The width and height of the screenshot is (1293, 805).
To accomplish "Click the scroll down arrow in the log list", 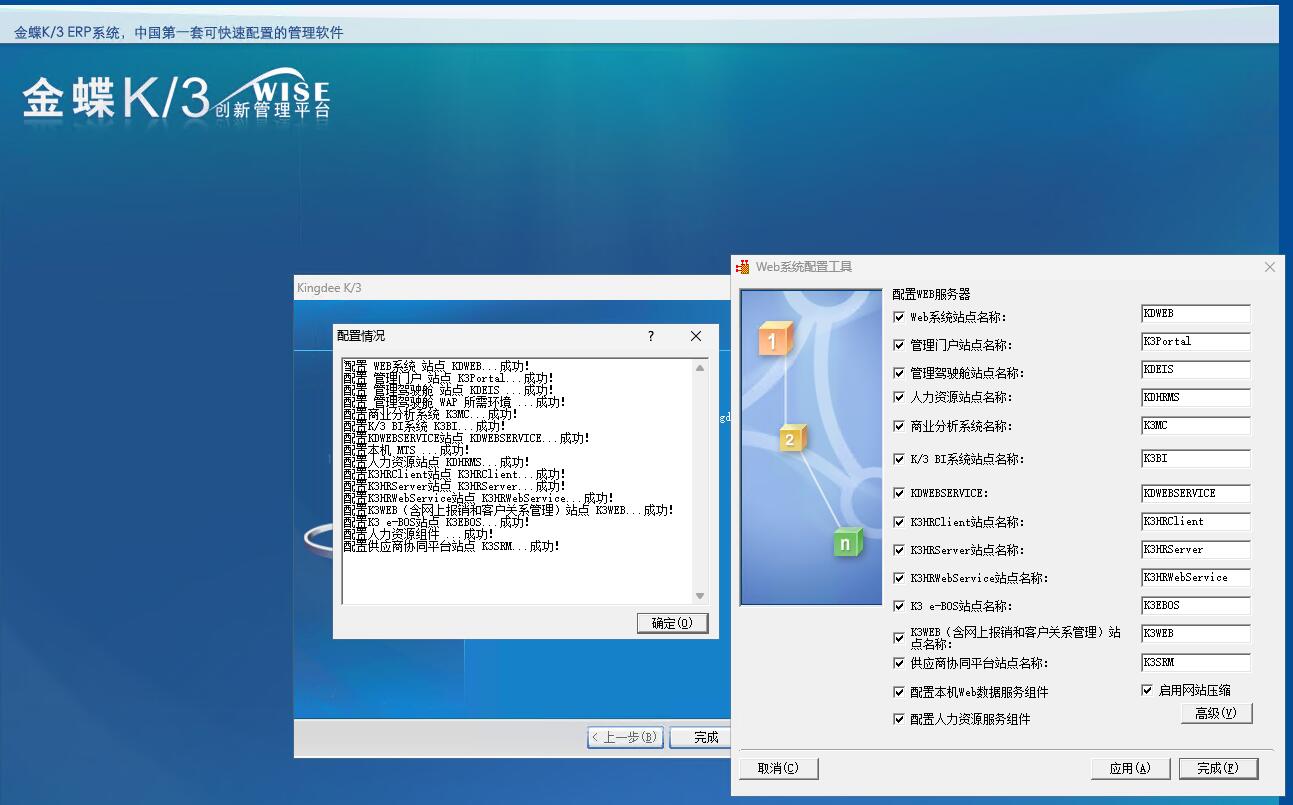I will pyautogui.click(x=700, y=596).
